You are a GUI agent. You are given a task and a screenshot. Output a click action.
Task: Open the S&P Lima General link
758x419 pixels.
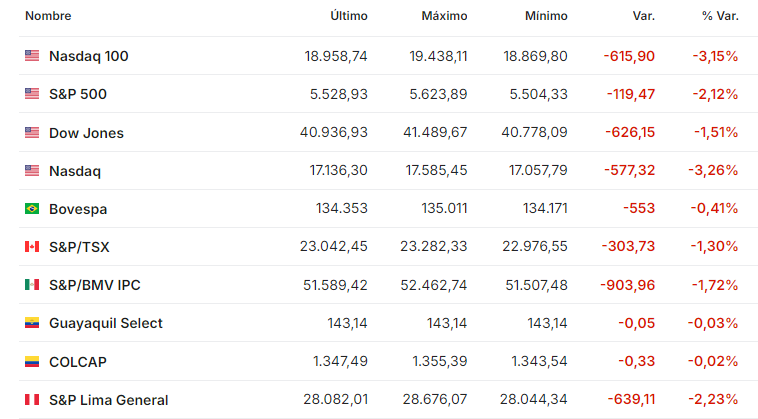pyautogui.click(x=109, y=400)
